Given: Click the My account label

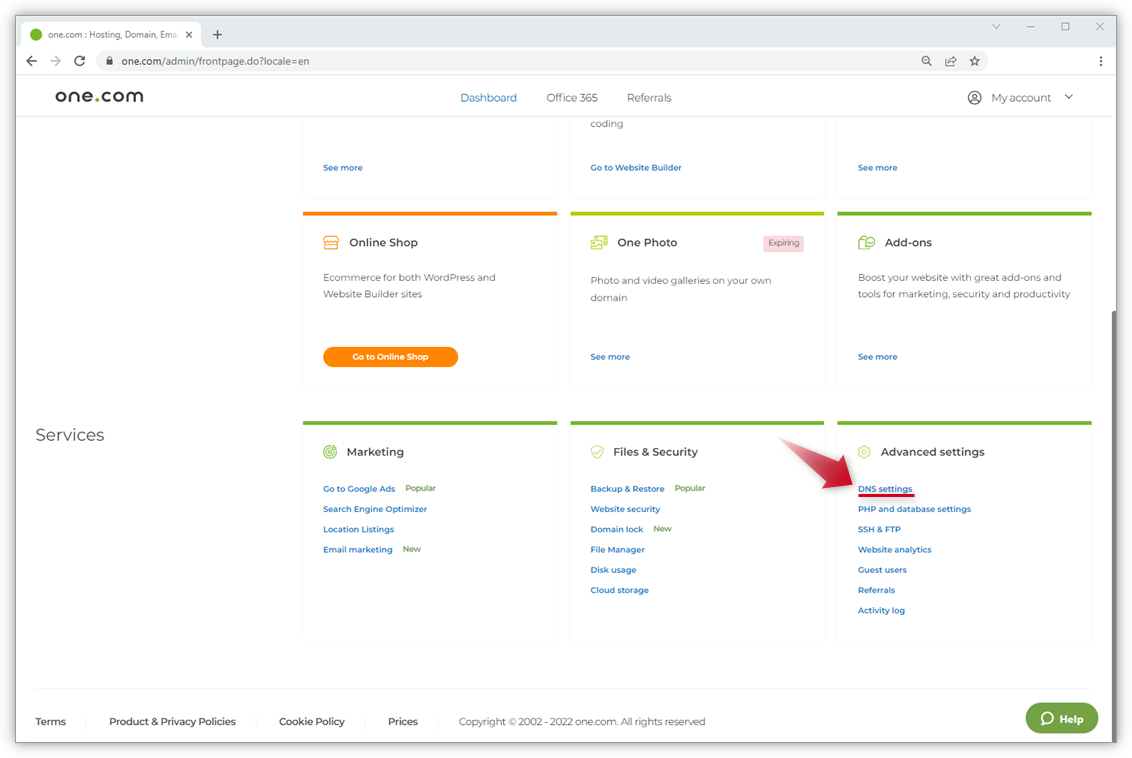Looking at the screenshot, I should tap(1021, 97).
